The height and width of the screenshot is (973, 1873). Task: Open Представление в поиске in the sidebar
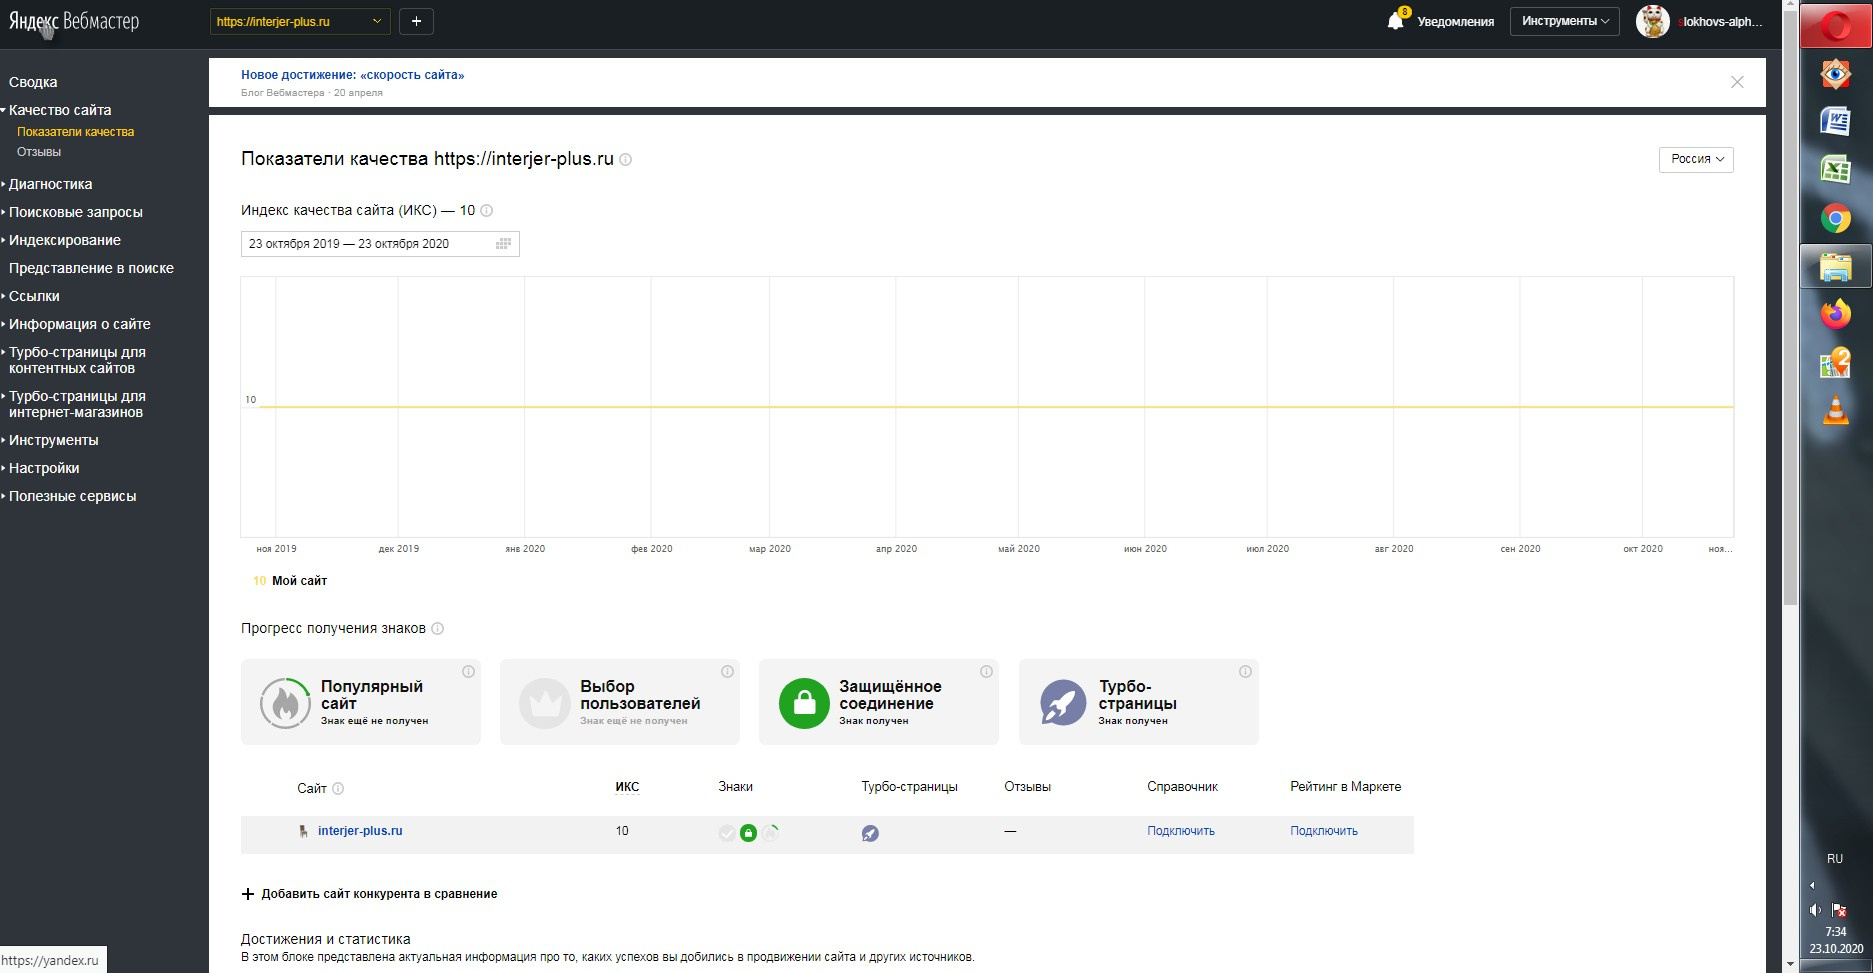(91, 268)
